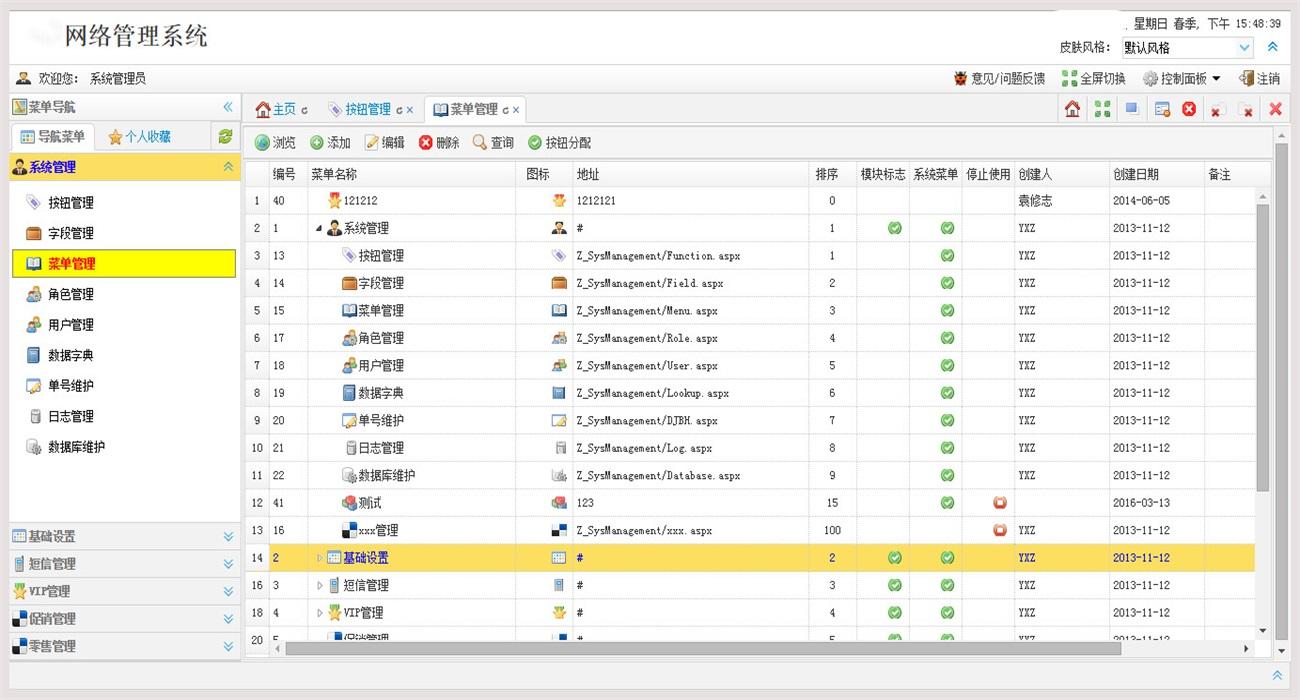Click the horizontal scrollbar under the grid

click(x=700, y=649)
